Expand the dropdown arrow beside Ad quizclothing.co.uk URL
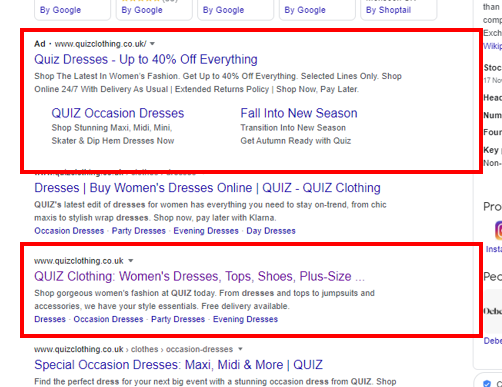The image size is (502, 387). 152,44
